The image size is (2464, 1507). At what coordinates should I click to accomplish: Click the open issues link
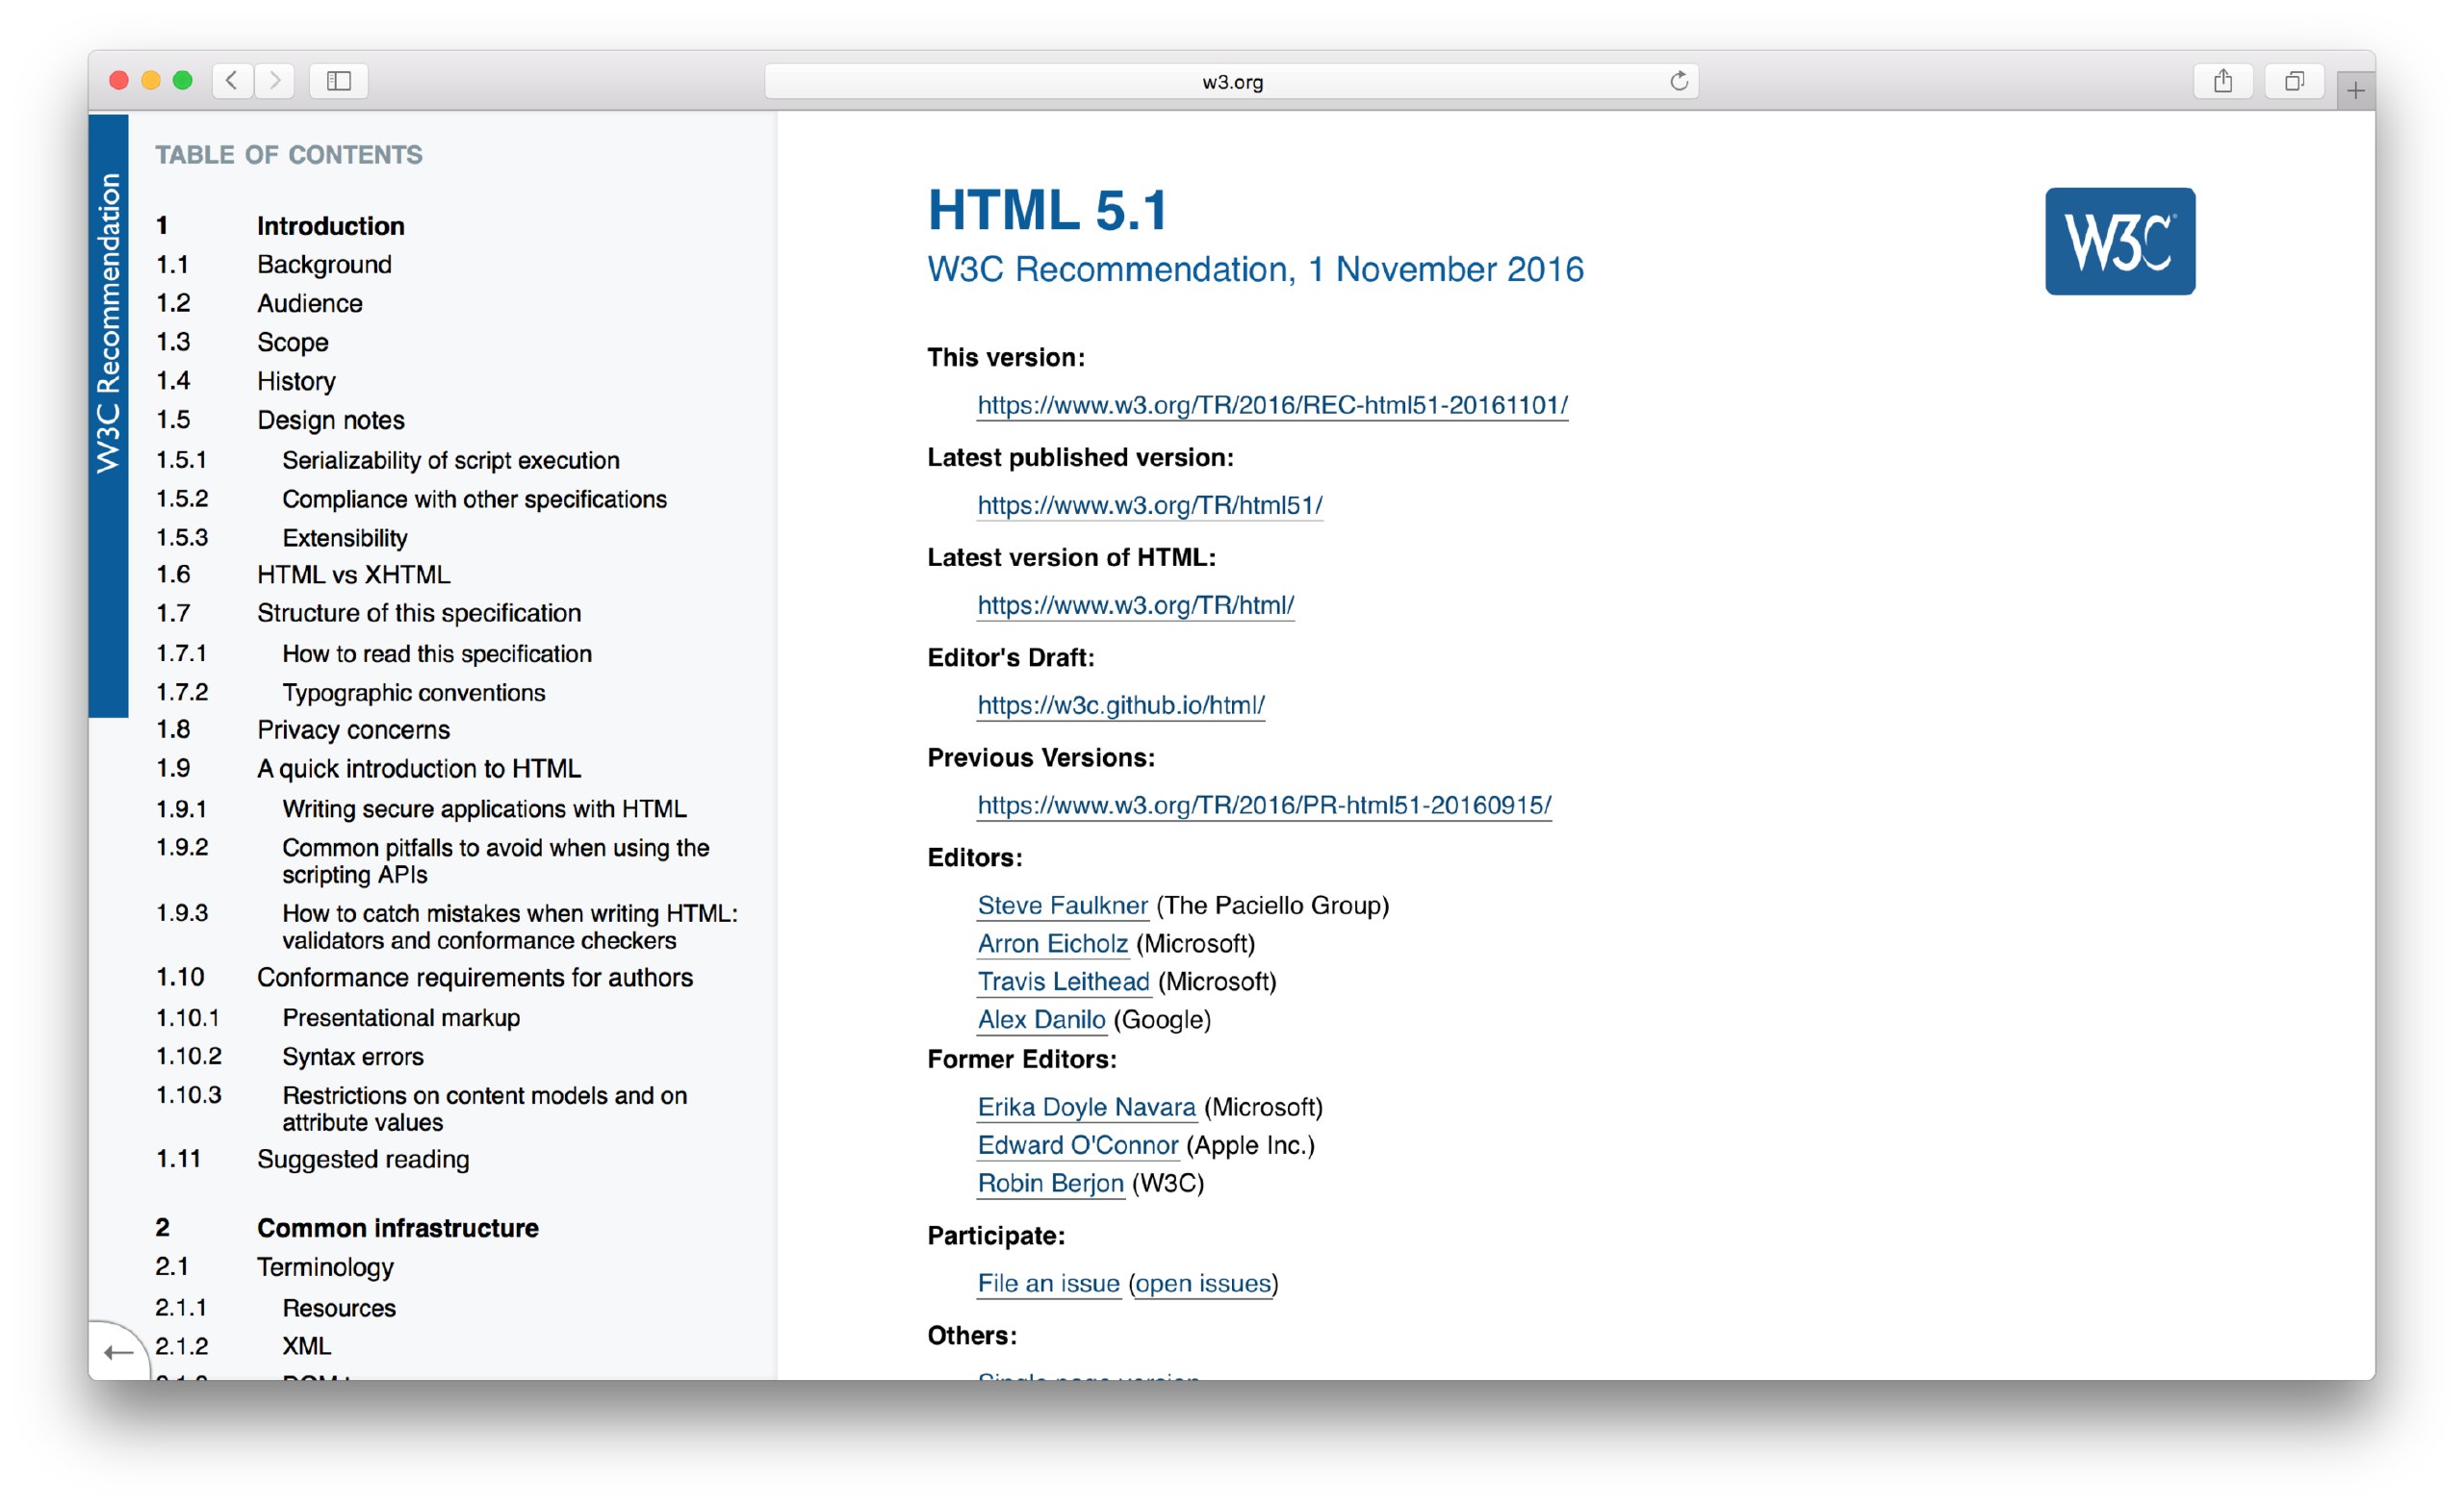1203,1283
